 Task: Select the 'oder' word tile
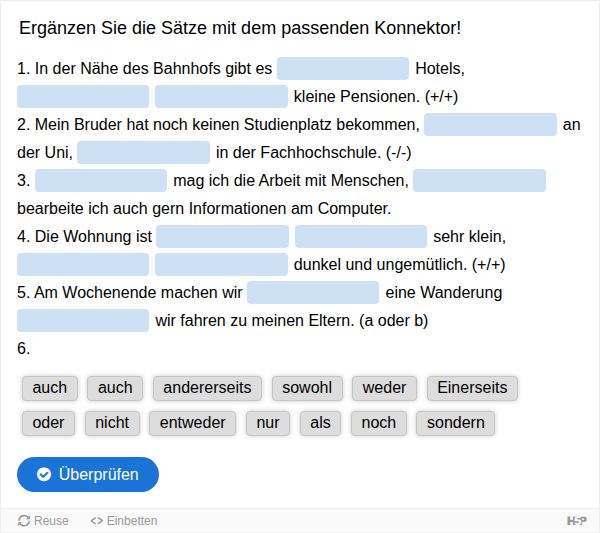click(48, 423)
